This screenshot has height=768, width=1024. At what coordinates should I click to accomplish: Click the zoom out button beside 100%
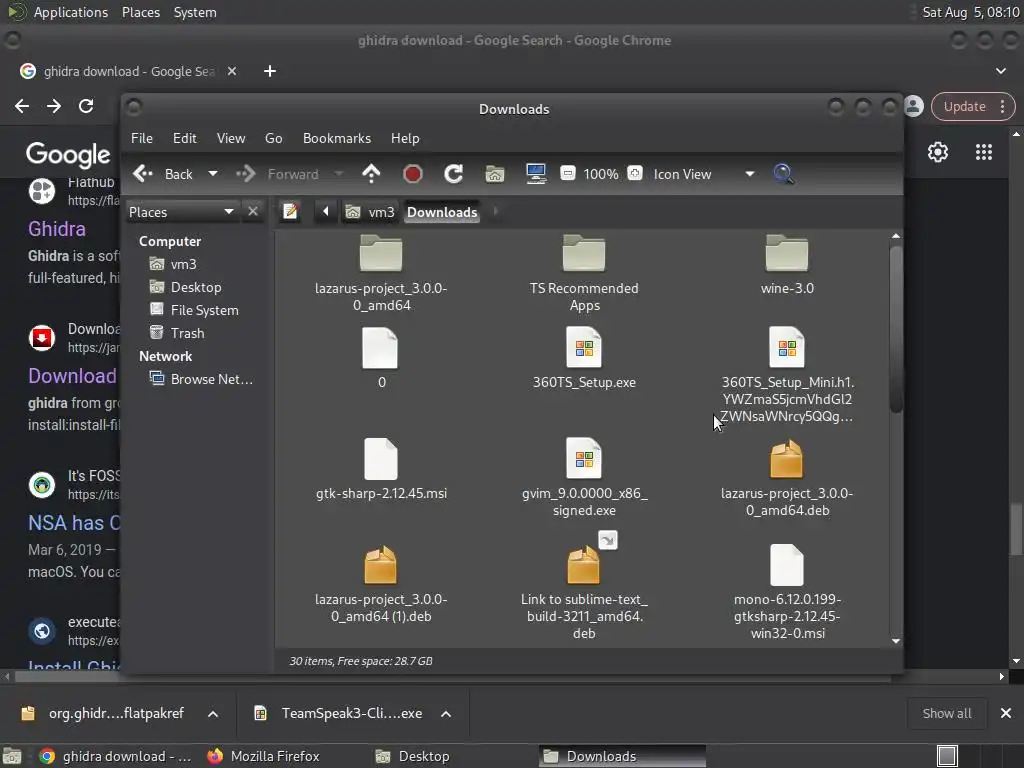tap(568, 174)
